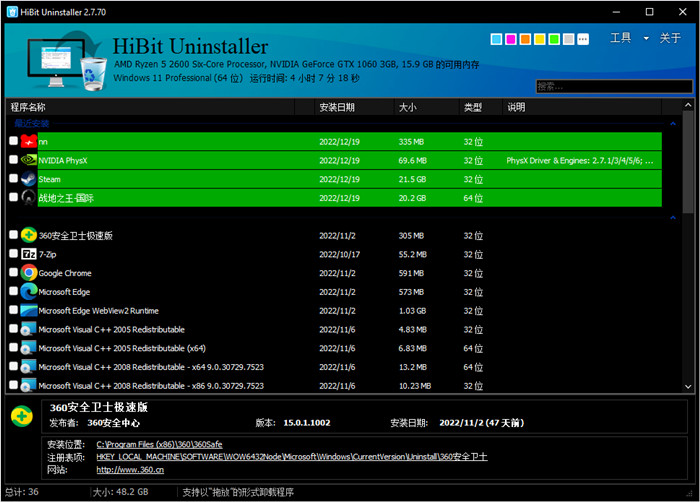Click the 大小: 48.2 GB status entry
700x502 pixels.
(x=121, y=492)
